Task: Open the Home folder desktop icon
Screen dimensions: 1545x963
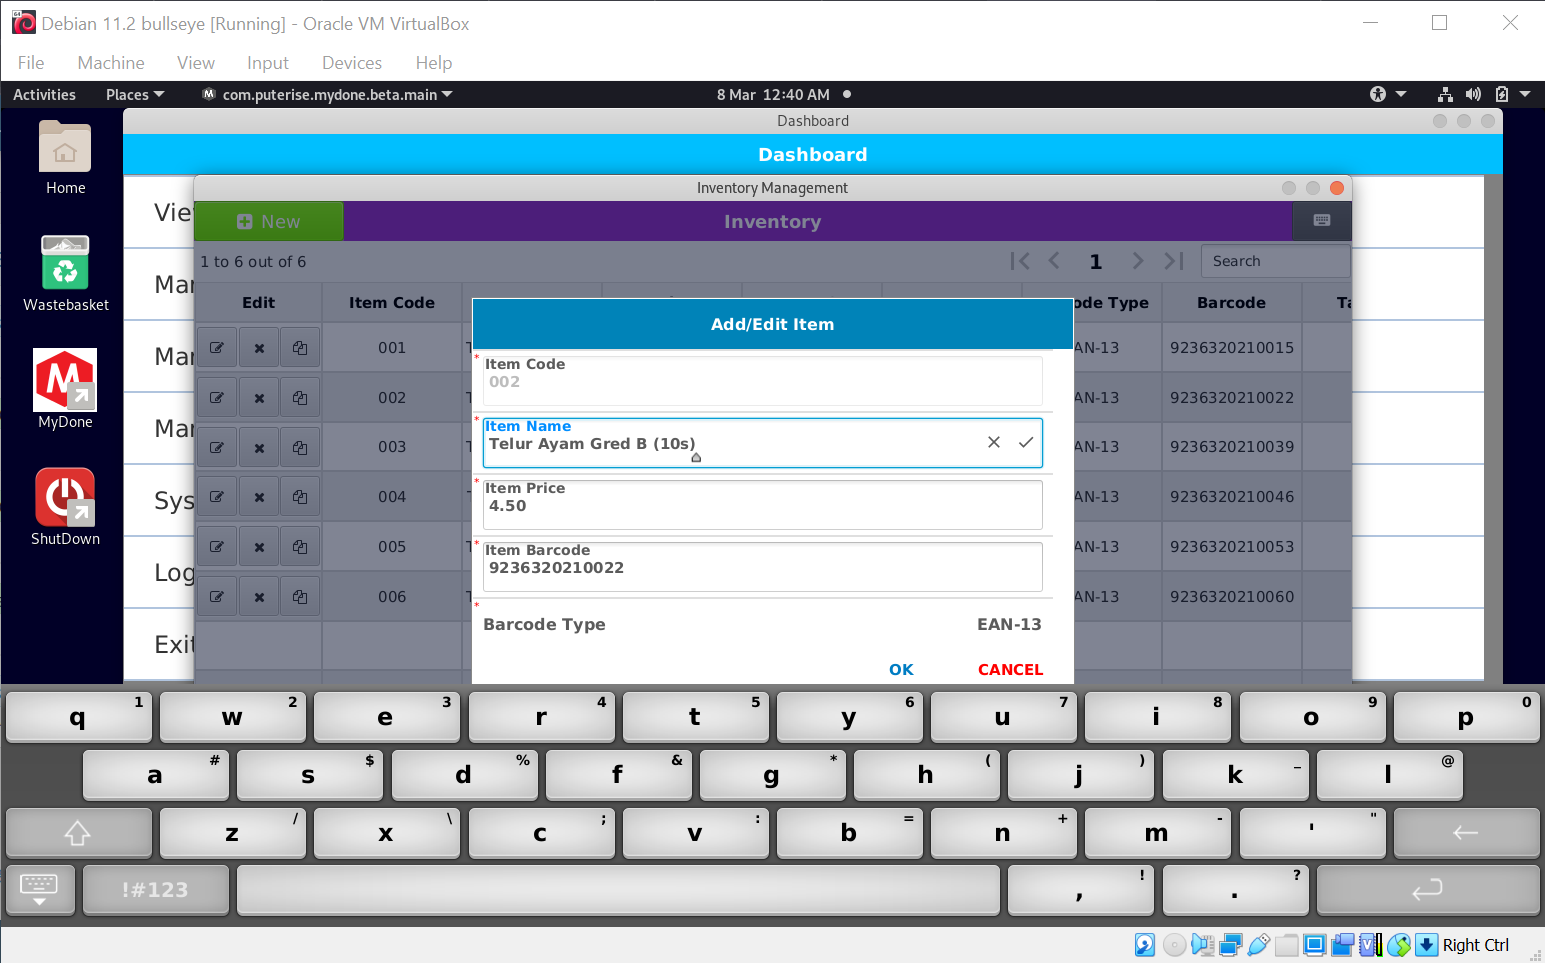Action: click(x=65, y=157)
